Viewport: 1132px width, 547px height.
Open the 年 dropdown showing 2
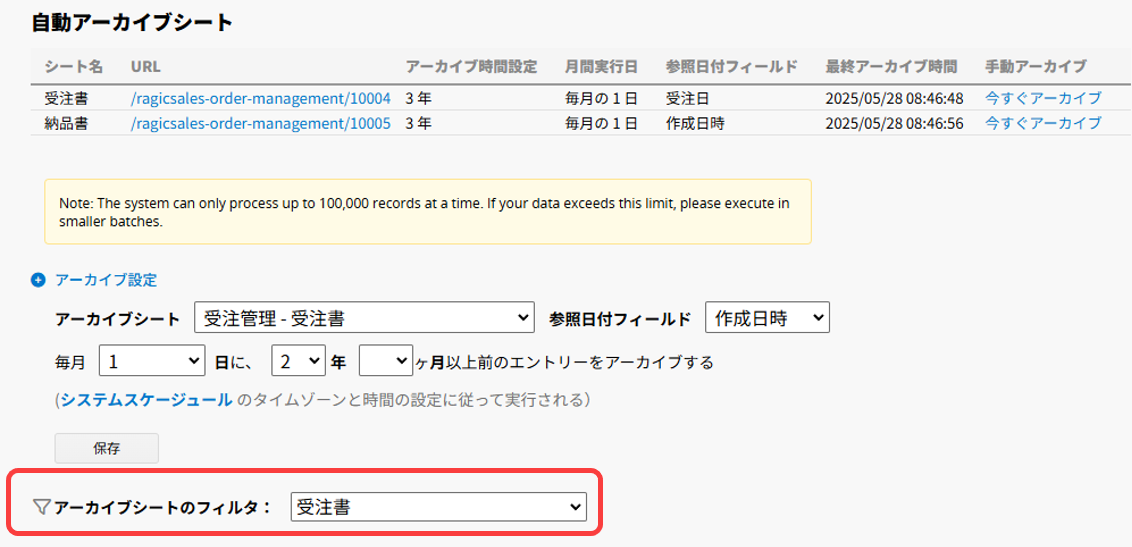point(298,361)
